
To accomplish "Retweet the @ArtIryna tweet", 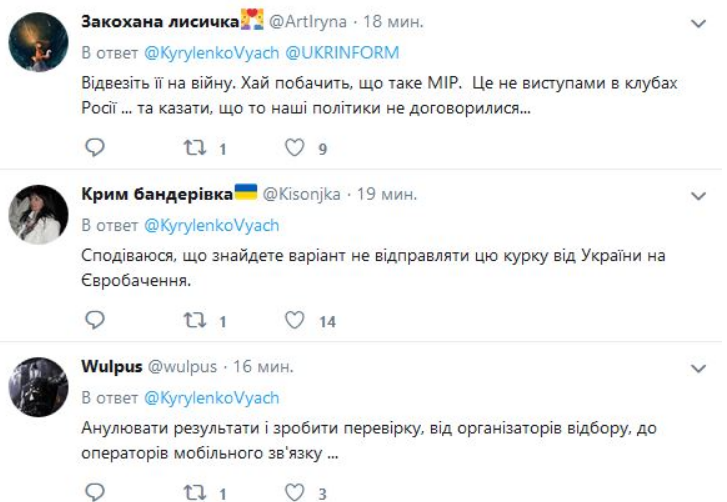I will 192,148.
